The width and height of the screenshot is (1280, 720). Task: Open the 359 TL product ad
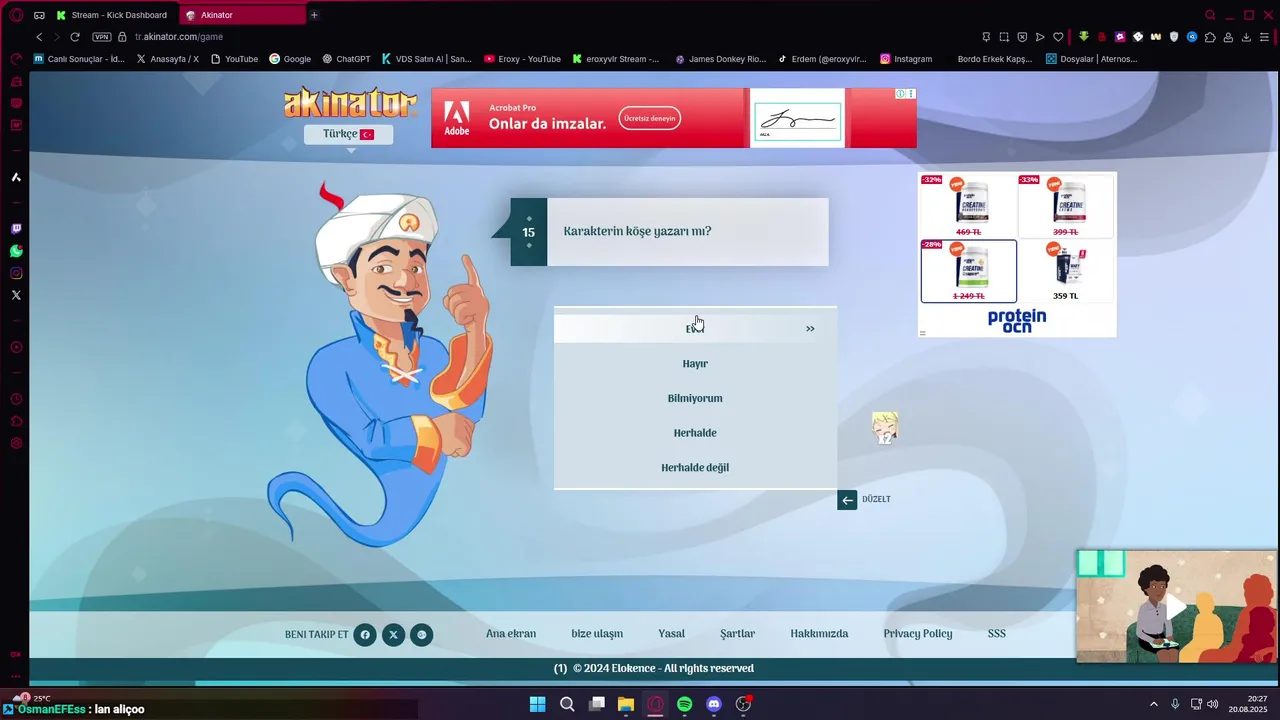(x=1066, y=271)
